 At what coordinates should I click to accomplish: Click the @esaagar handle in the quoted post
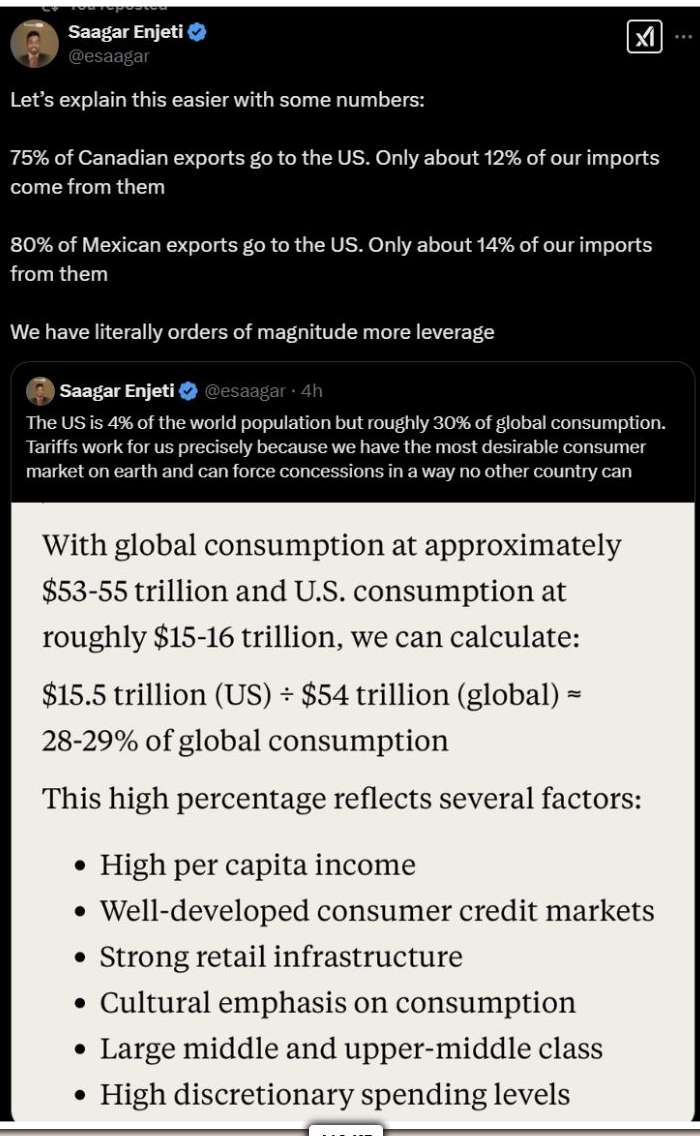[244, 390]
